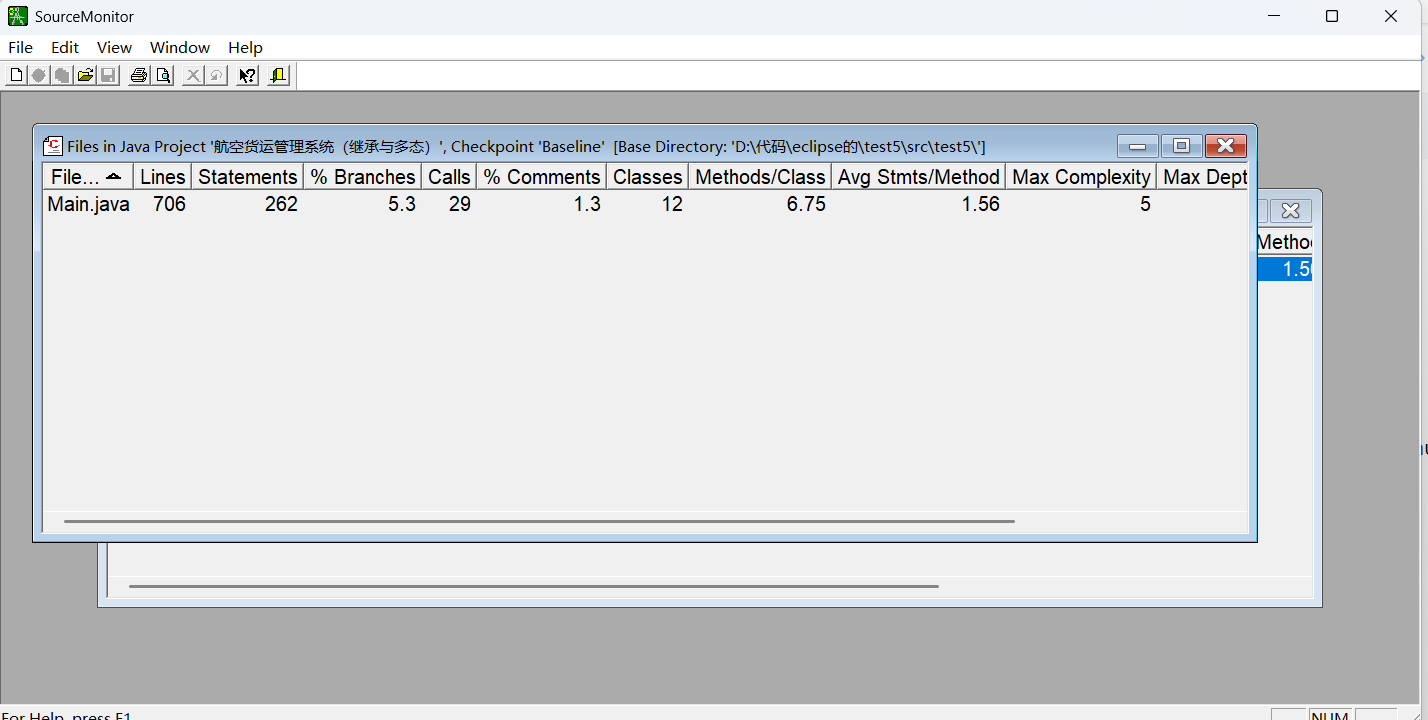The image size is (1428, 720).
Task: Click the Exit door toolbar icon
Action: click(x=278, y=75)
